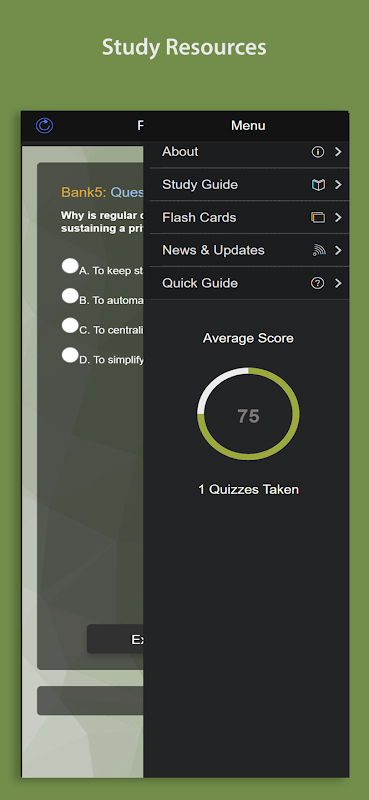Click the partially hidden Ex... button
The height and width of the screenshot is (800, 369).
coord(115,639)
